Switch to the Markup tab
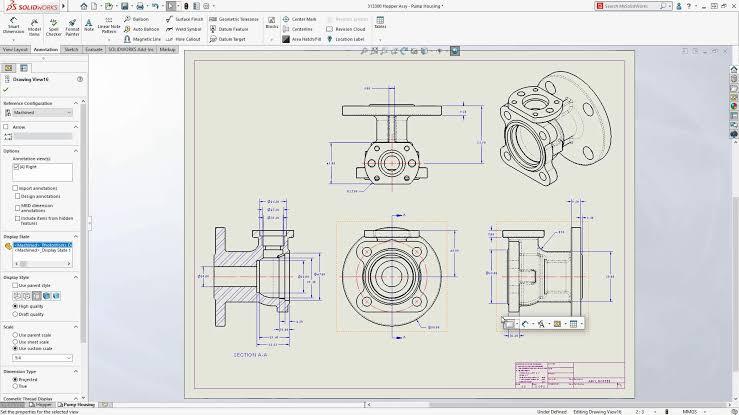Image resolution: width=739 pixels, height=415 pixels. (167, 49)
